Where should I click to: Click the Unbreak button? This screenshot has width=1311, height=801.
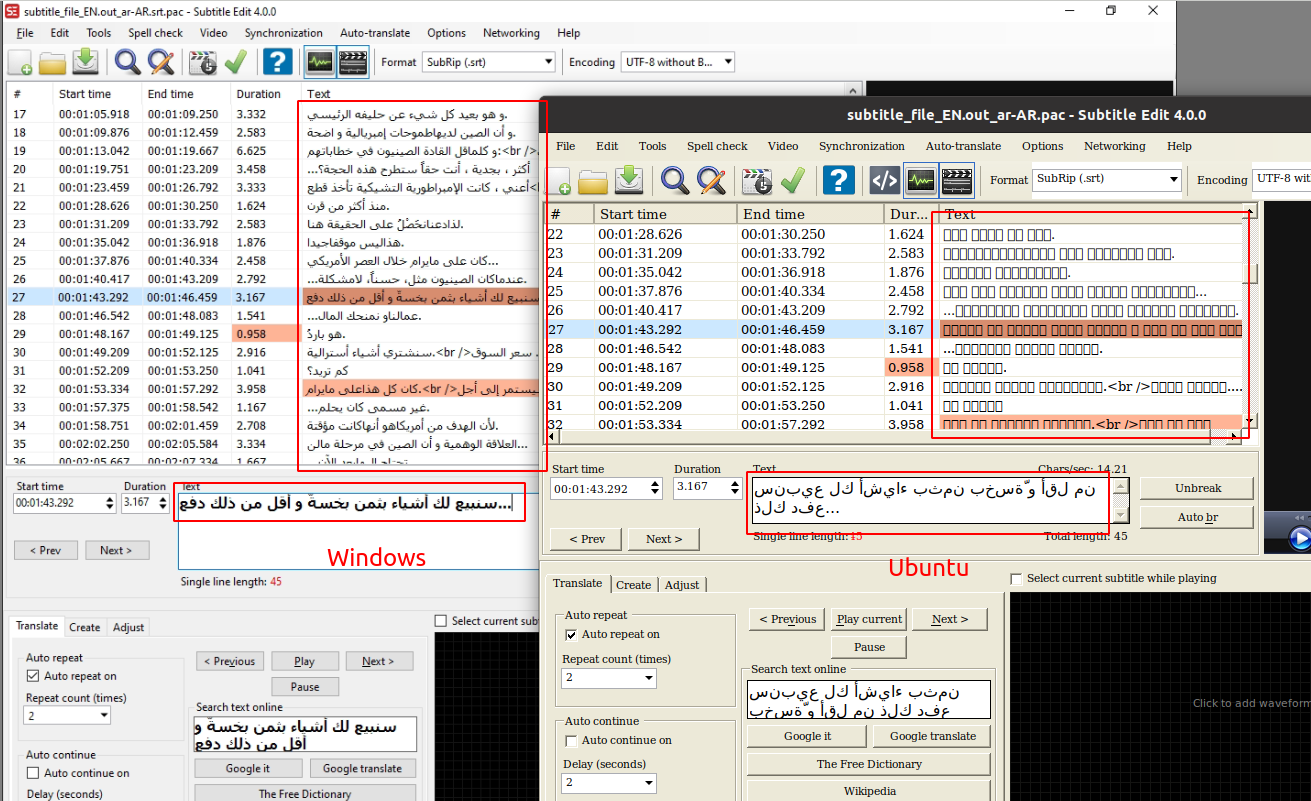point(1196,488)
